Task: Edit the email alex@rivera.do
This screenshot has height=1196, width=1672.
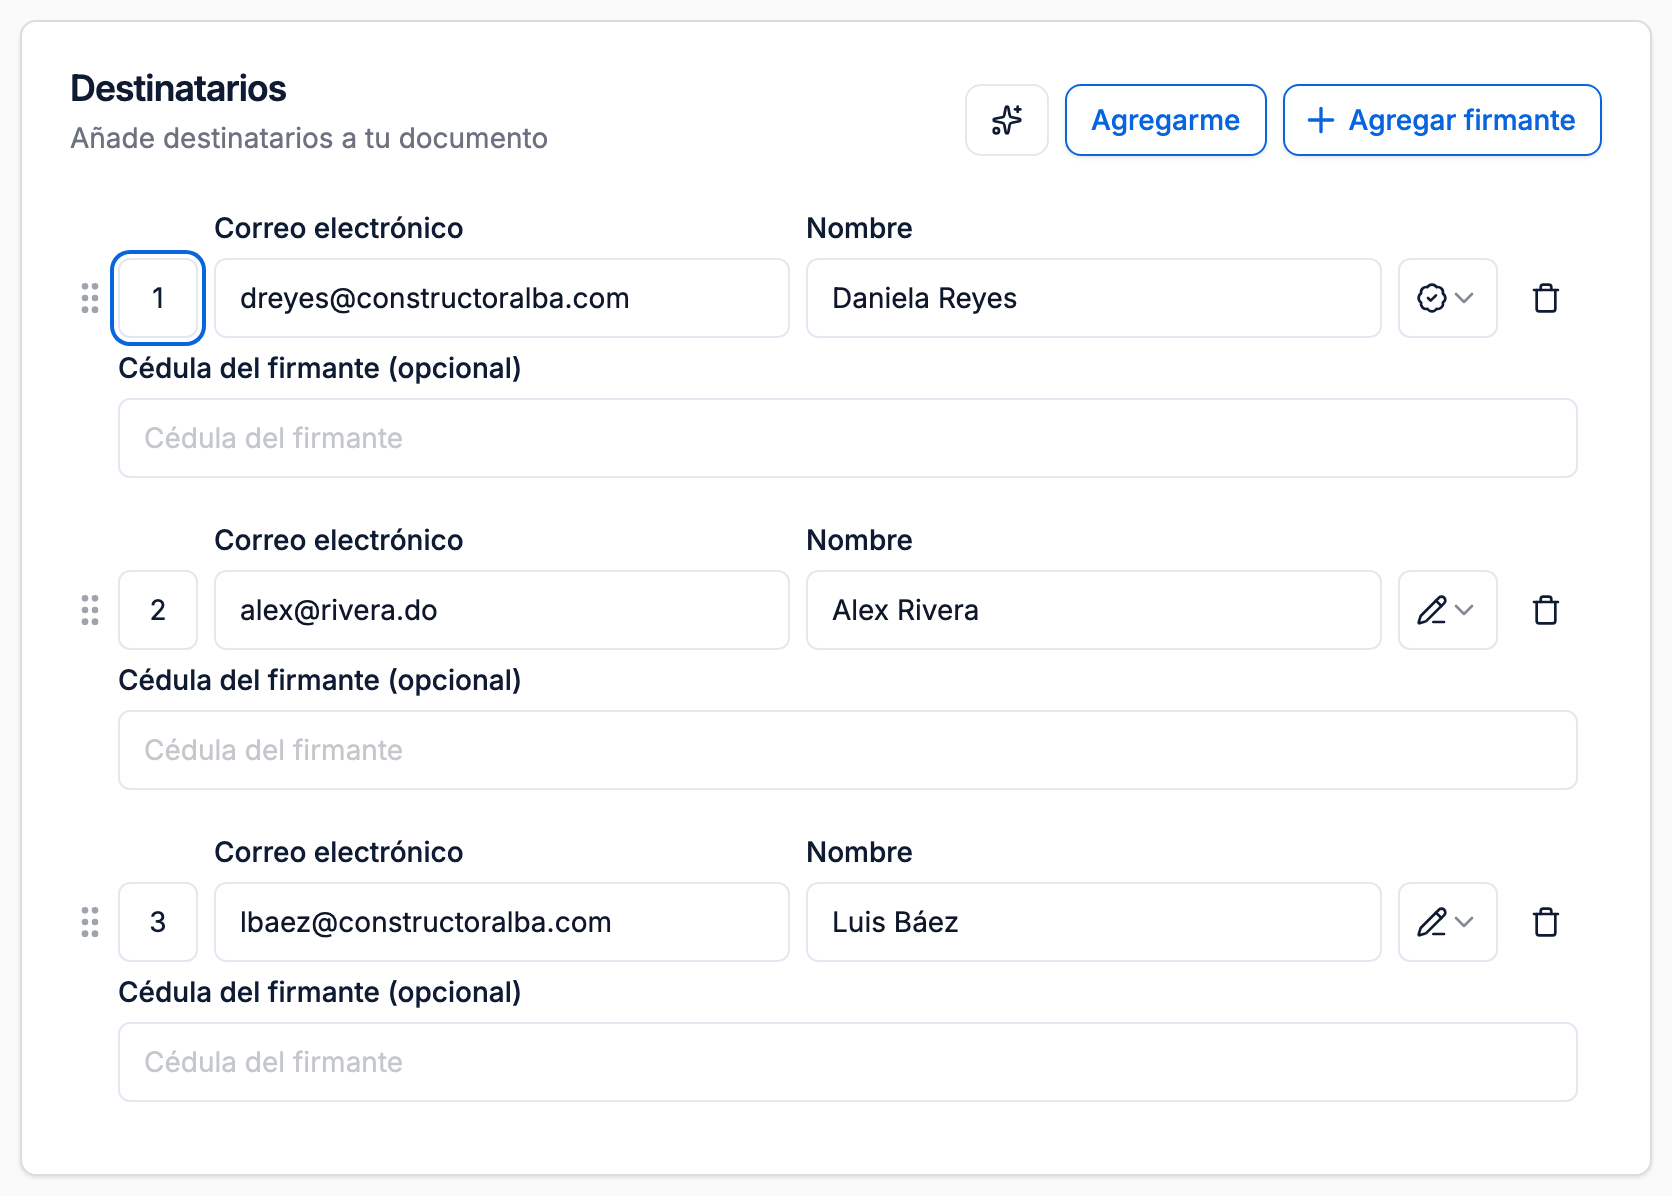Action: pyautogui.click(x=502, y=610)
